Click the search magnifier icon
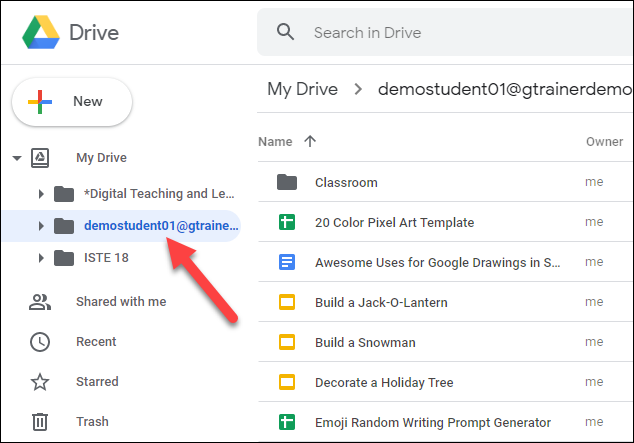Image resolution: width=634 pixels, height=443 pixels. coord(285,32)
